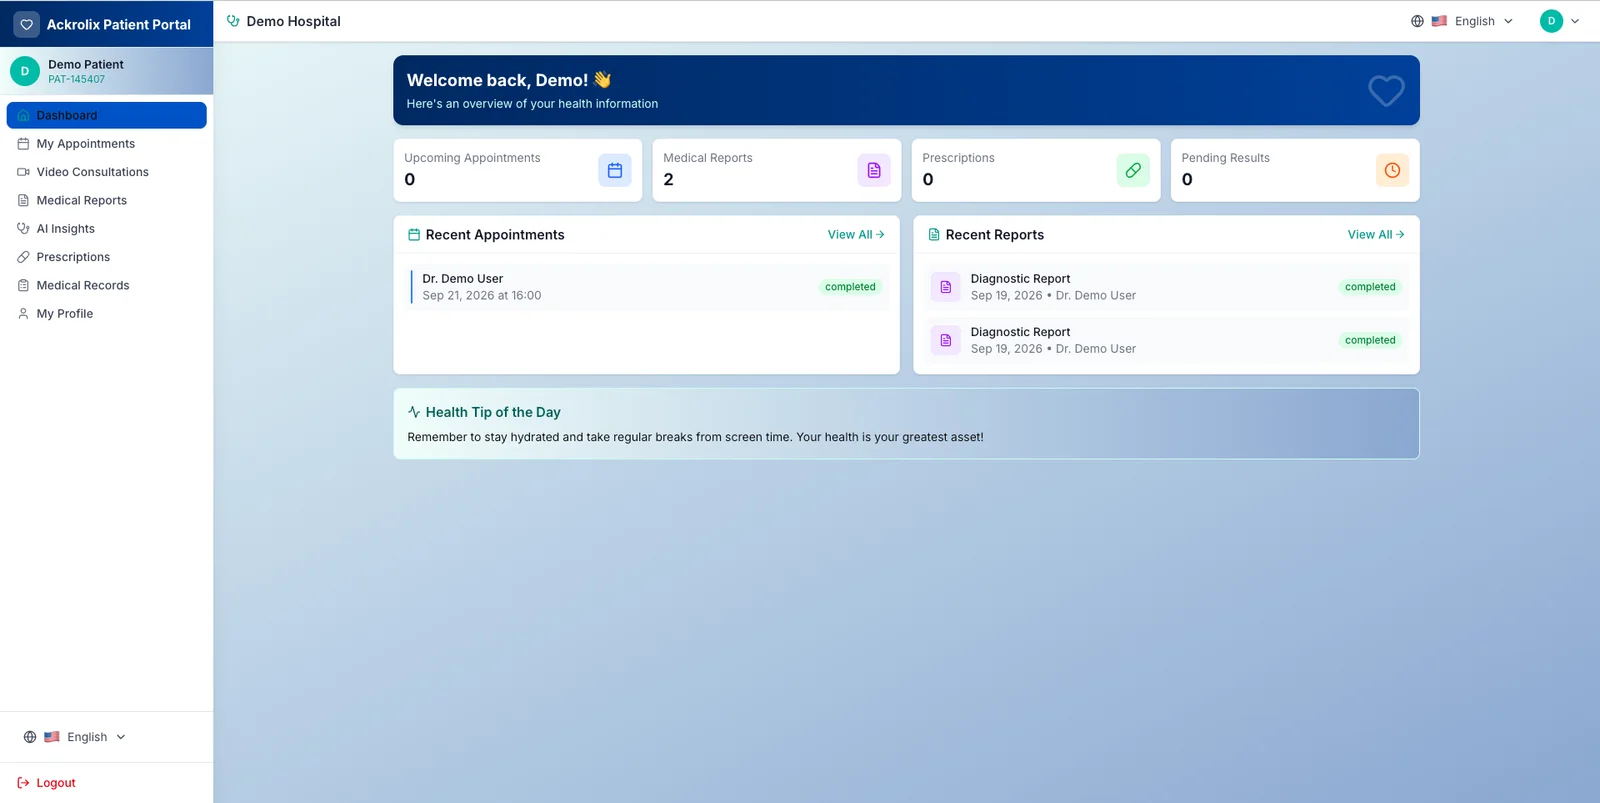Screen dimensions: 1600x803
Task: Click the Logout button
Action: tap(46, 783)
